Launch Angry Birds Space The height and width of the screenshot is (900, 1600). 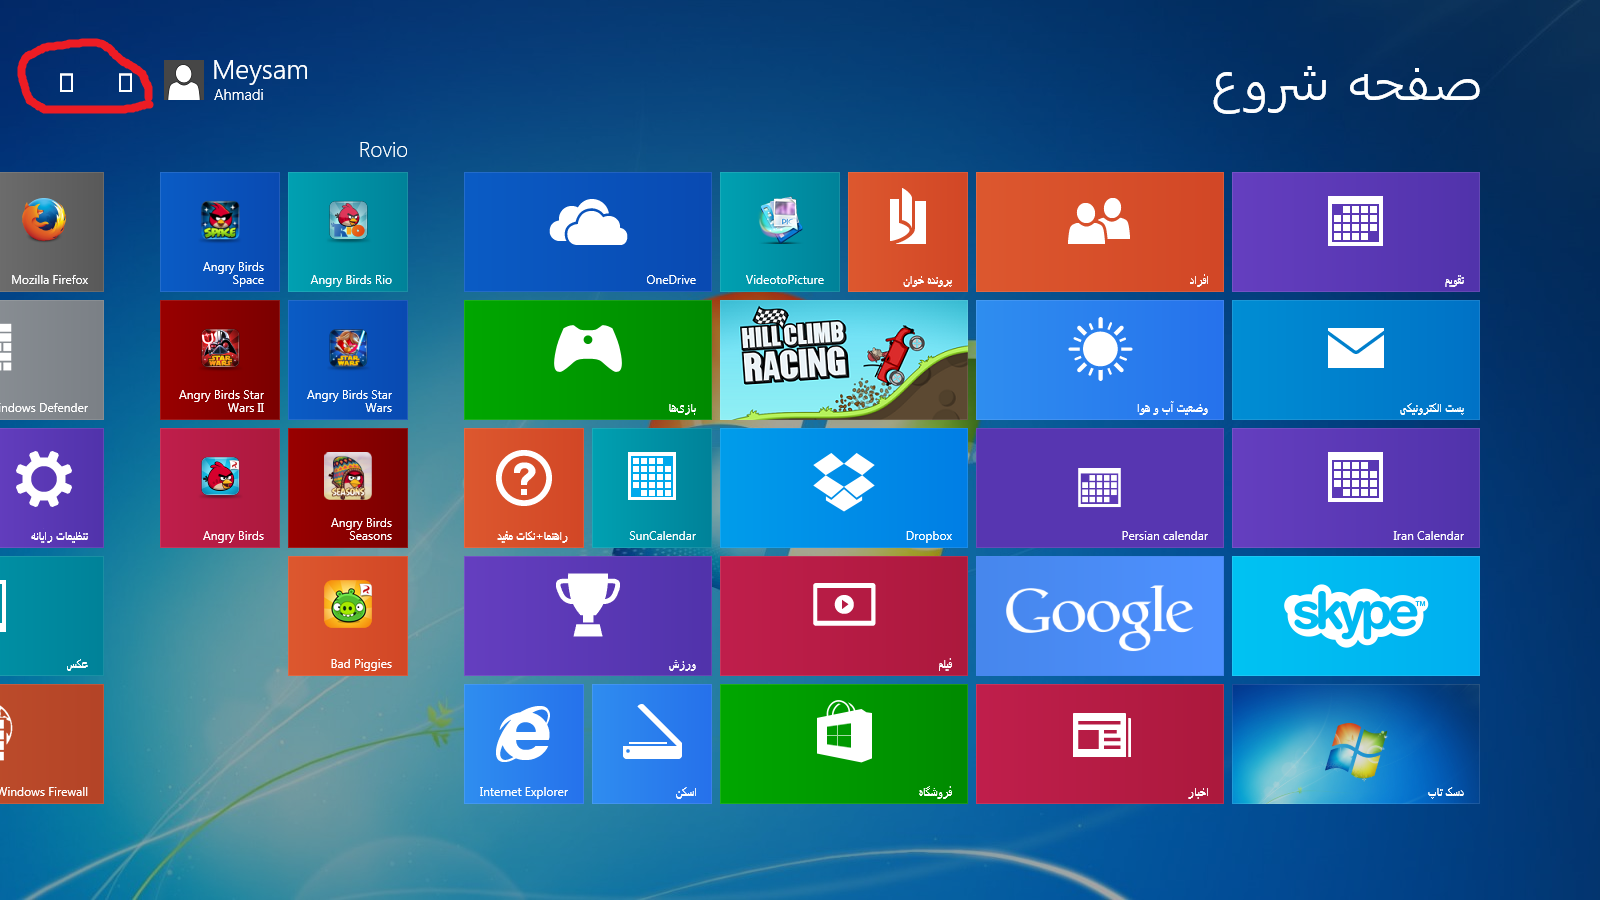[220, 232]
